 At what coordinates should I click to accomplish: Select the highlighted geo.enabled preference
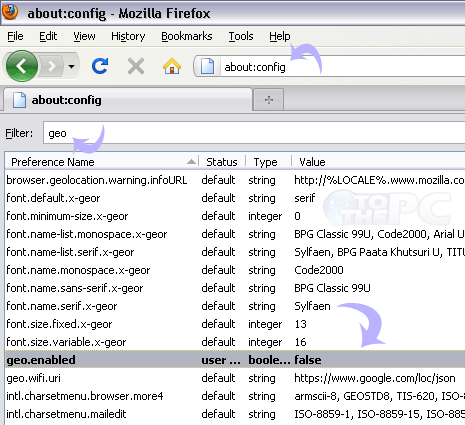(235, 360)
